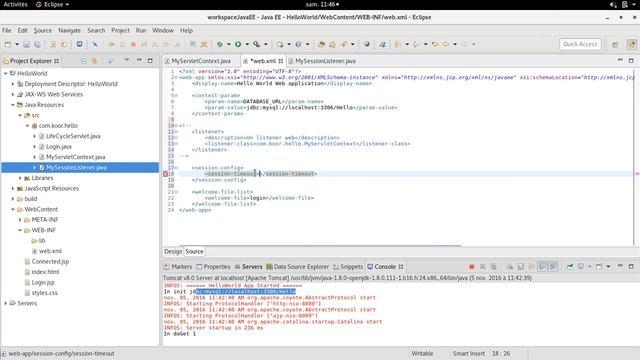Viewport: 640px width, 360px height.
Task: Open the Data Source Explorer tab
Action: 298,267
